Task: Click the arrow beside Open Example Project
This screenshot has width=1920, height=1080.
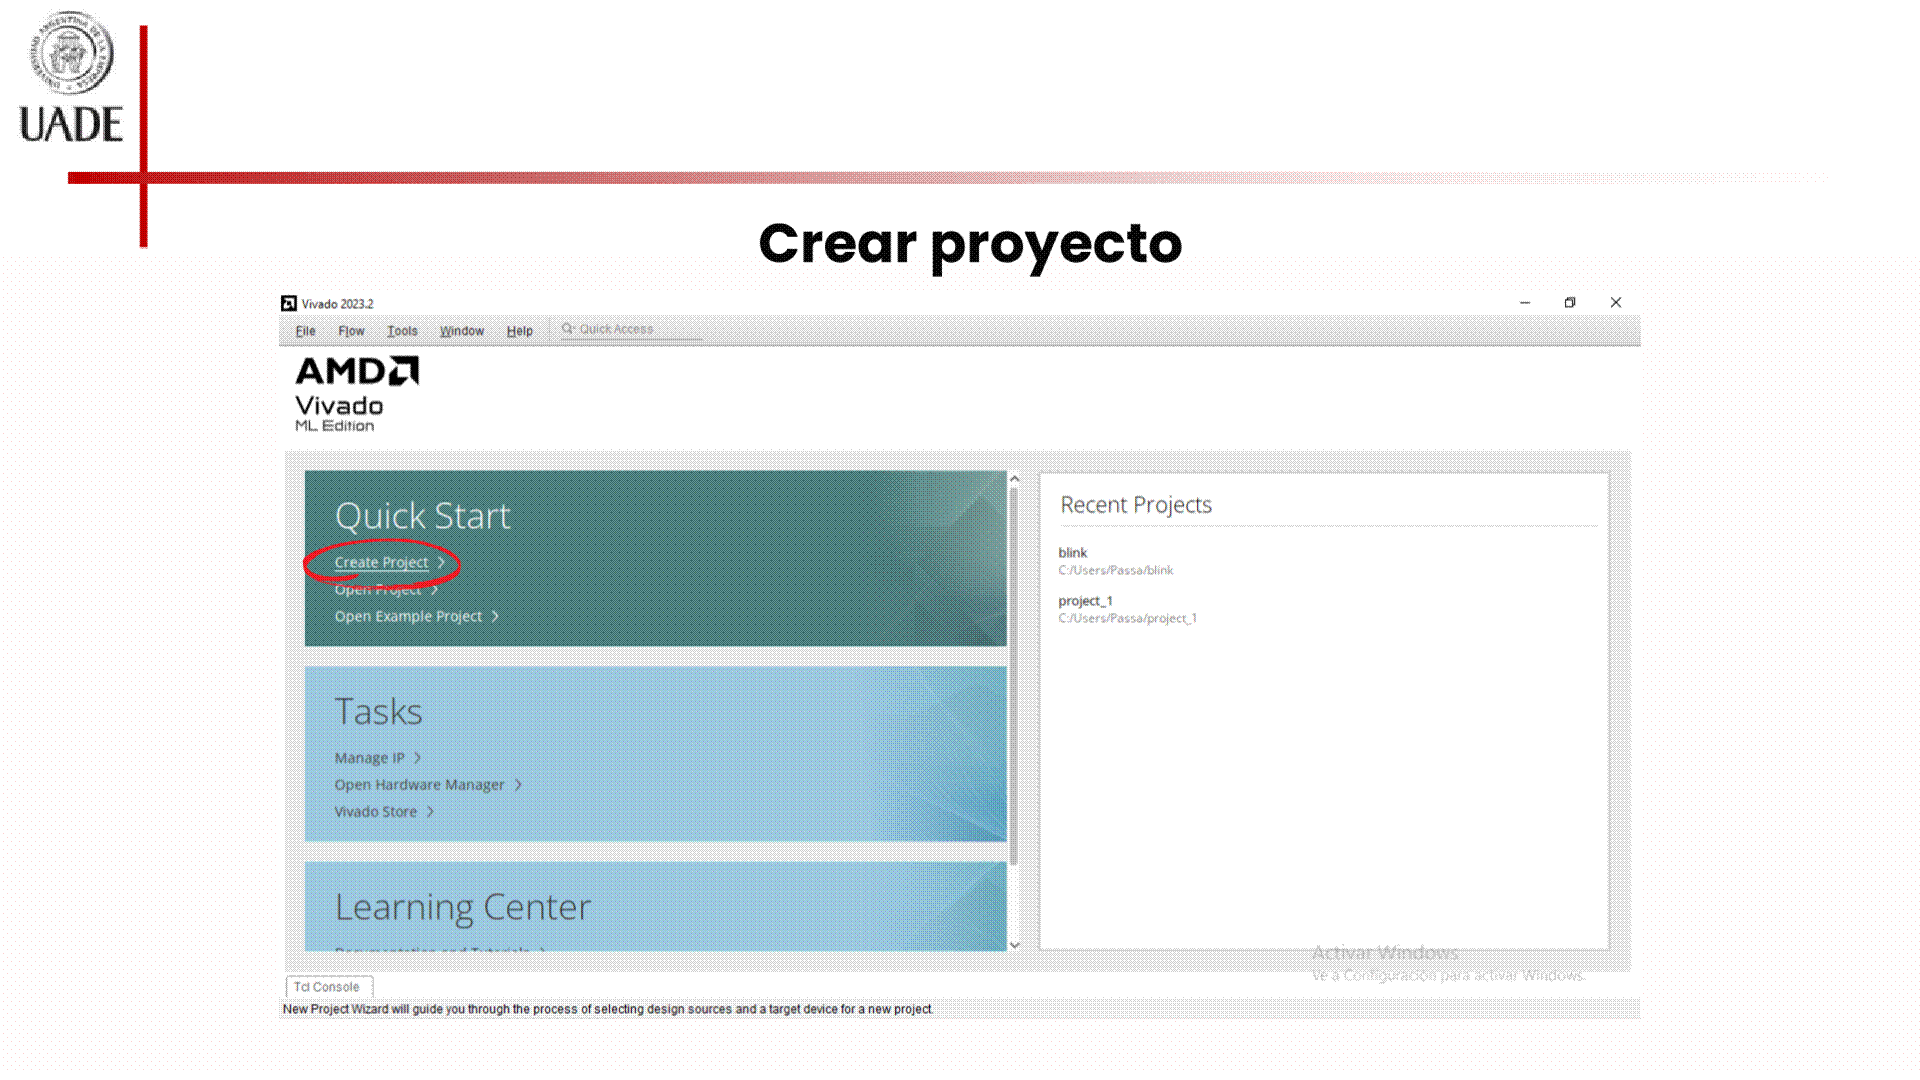Action: (x=495, y=617)
